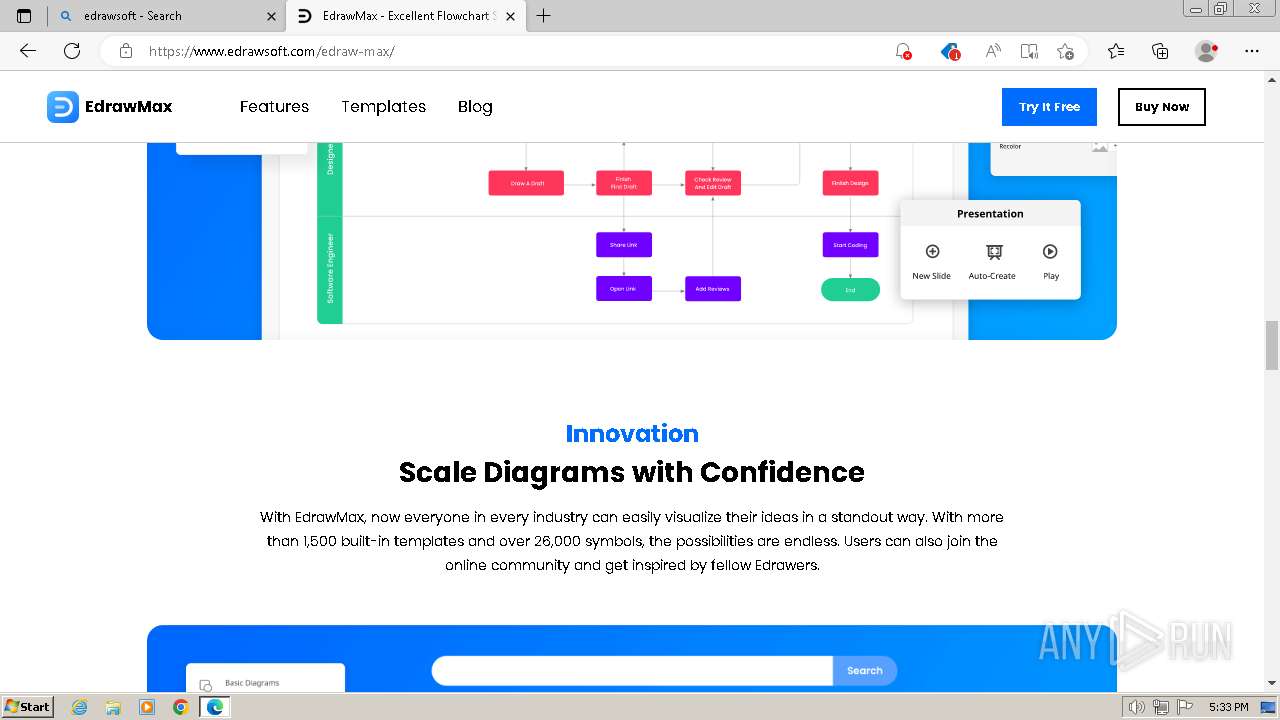
Task: Open the tab actions menu icon
Action: click(x=24, y=16)
